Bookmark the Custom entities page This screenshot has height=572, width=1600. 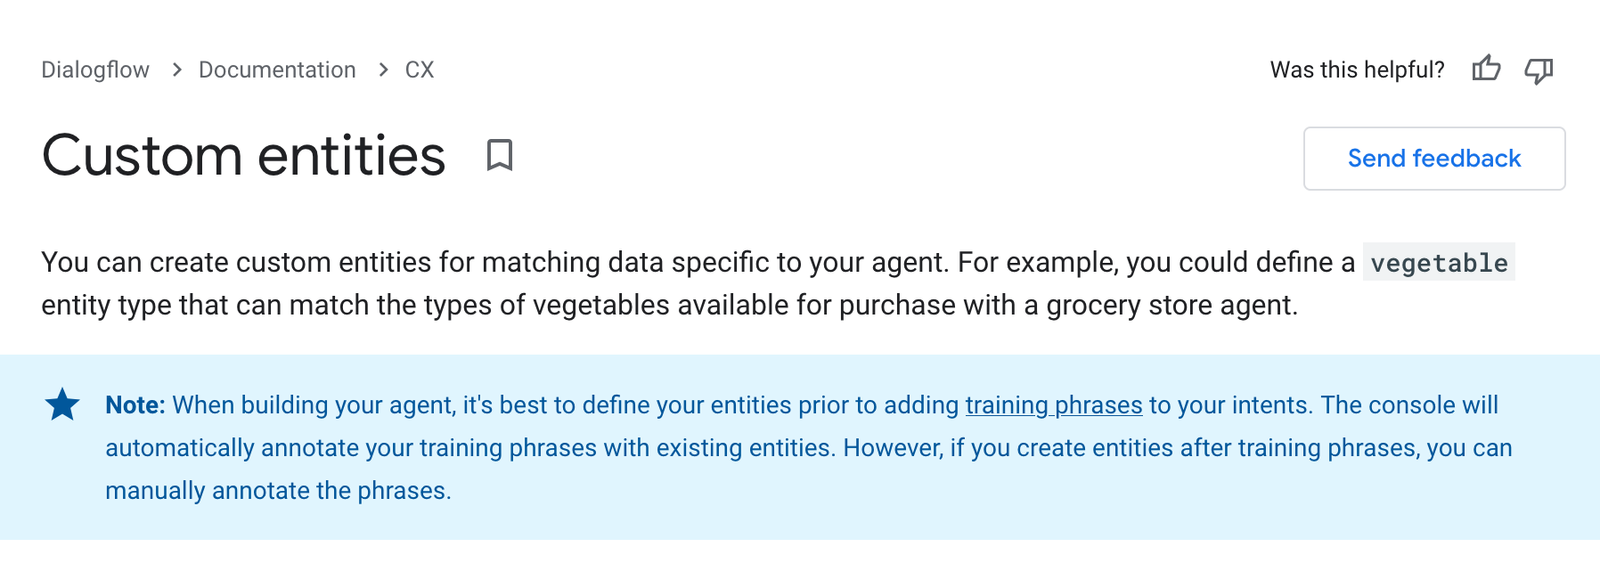coord(500,155)
